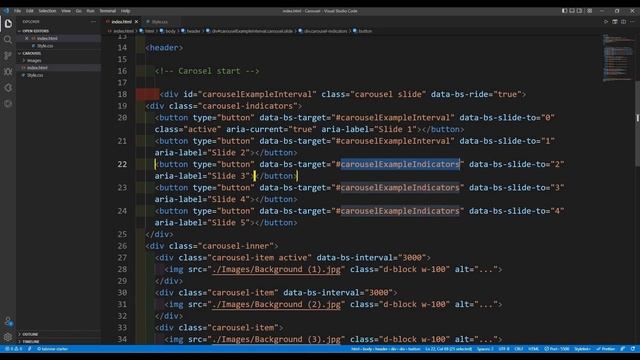Click line number 22 in gutter
The image size is (640, 360).
(122, 164)
